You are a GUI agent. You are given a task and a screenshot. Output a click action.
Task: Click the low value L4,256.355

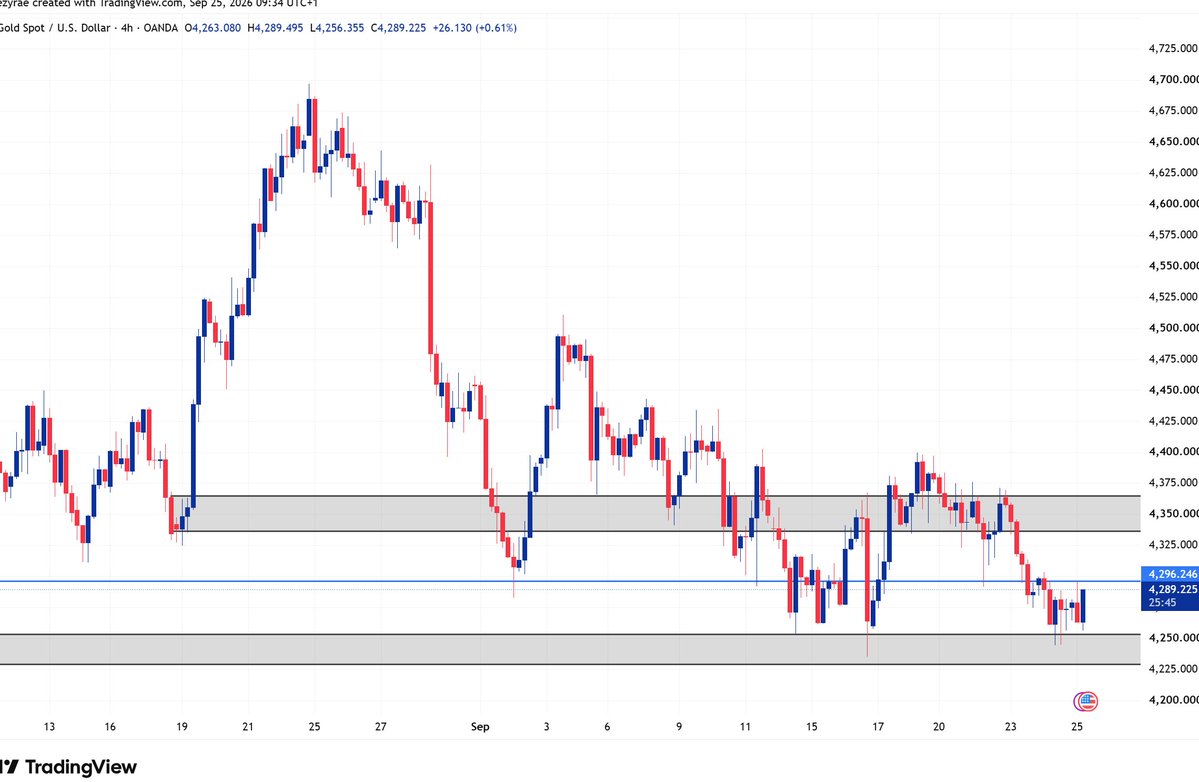pos(337,28)
